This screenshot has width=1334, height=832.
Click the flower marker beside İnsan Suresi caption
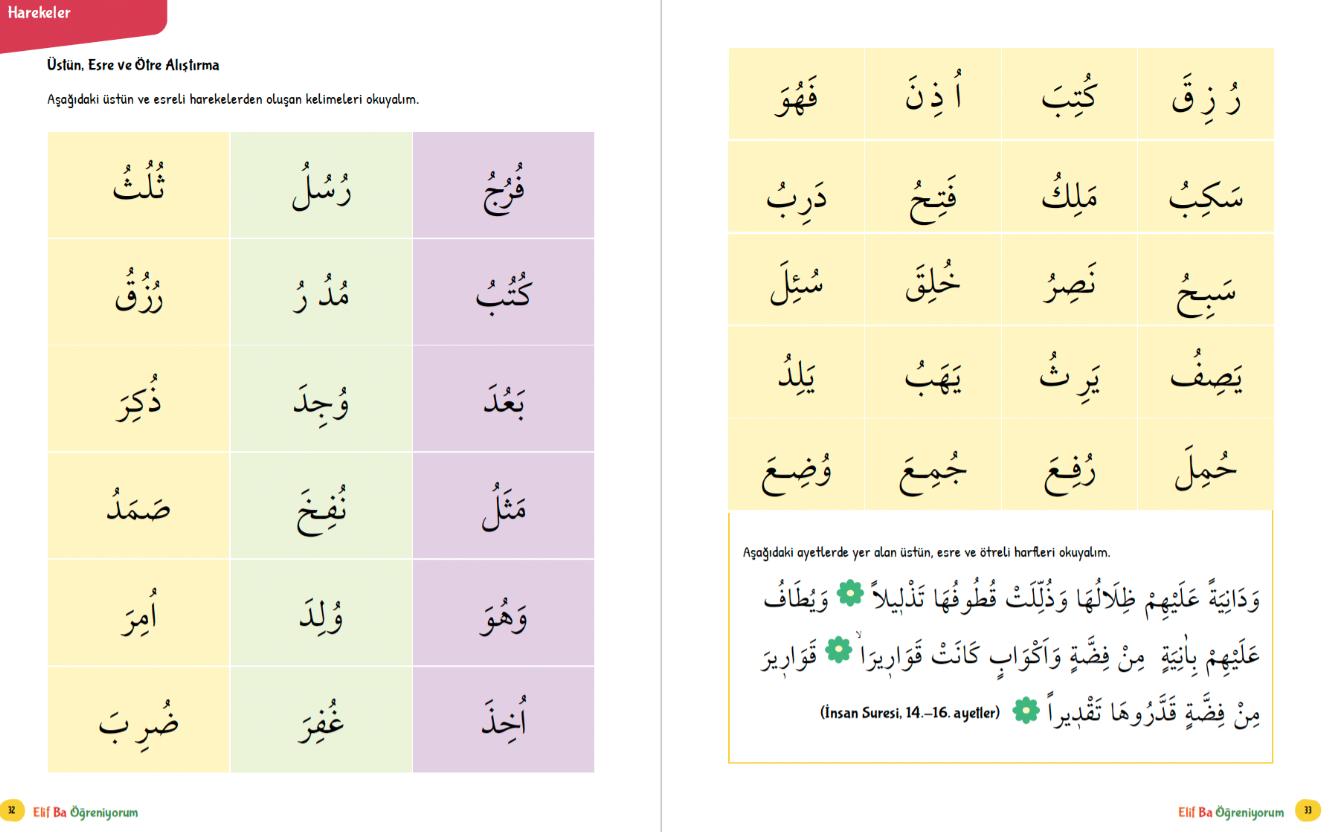1023,712
